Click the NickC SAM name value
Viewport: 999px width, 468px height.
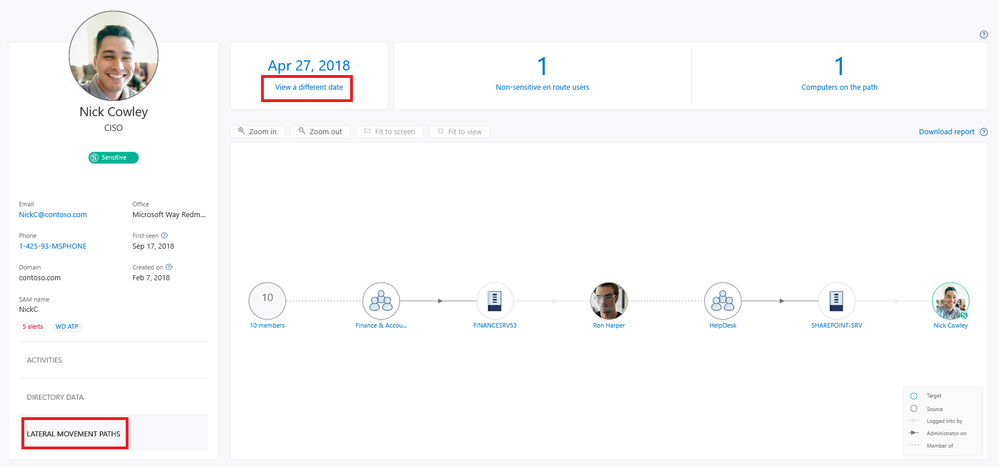[29, 309]
